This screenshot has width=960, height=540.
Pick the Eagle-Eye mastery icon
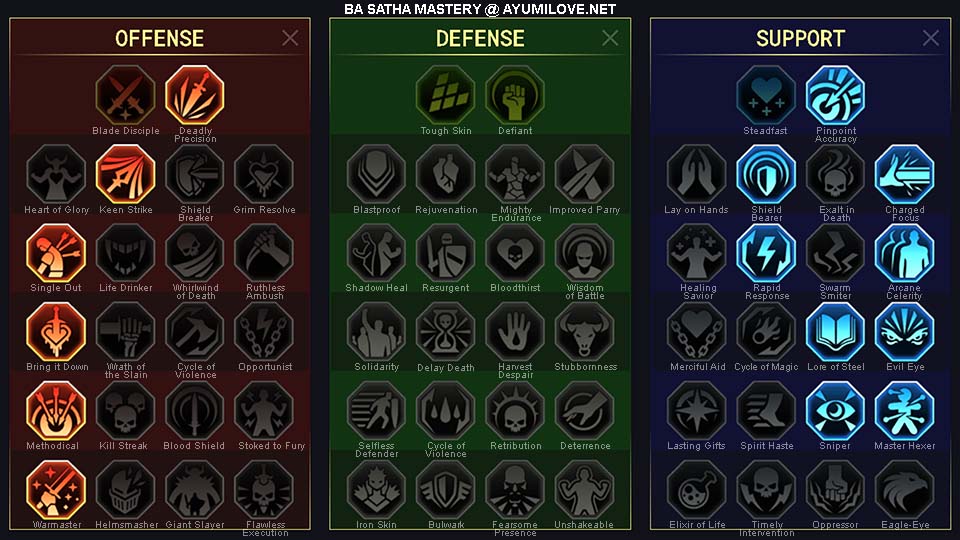click(904, 490)
